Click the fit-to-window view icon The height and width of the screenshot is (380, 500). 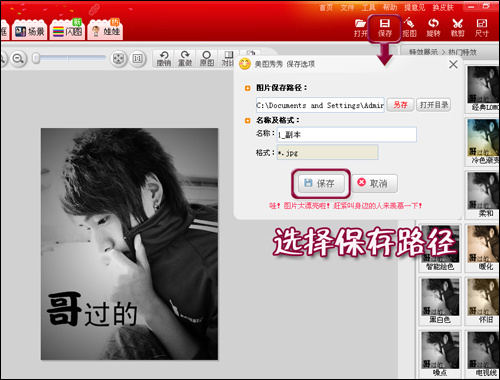click(118, 59)
